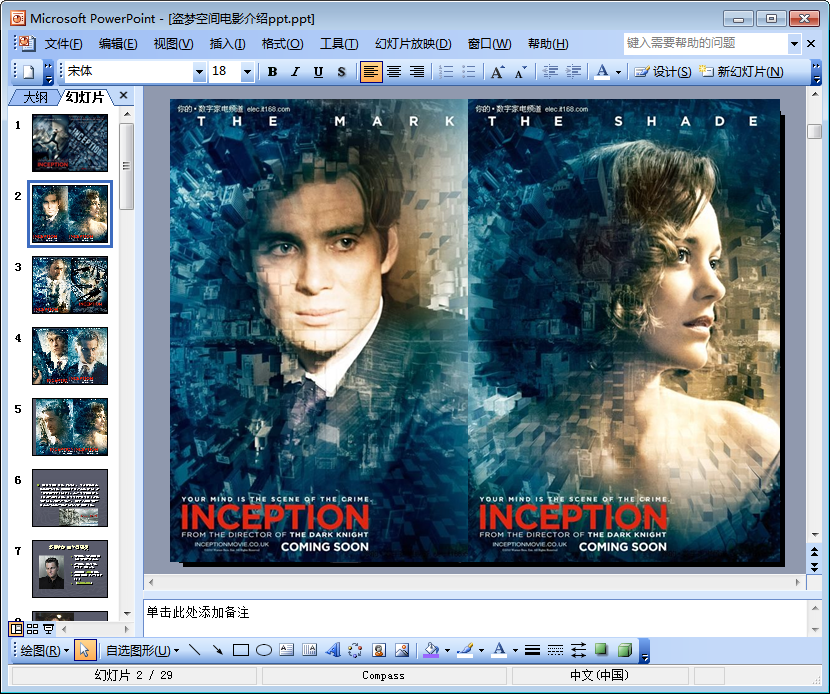
Task: Open the 编辑(E) menu
Action: click(118, 43)
